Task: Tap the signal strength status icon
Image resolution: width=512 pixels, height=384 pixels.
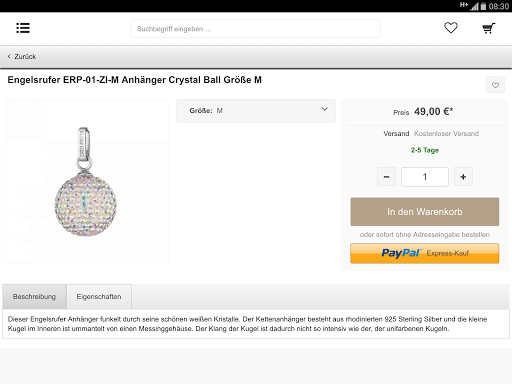Action: 474,6
